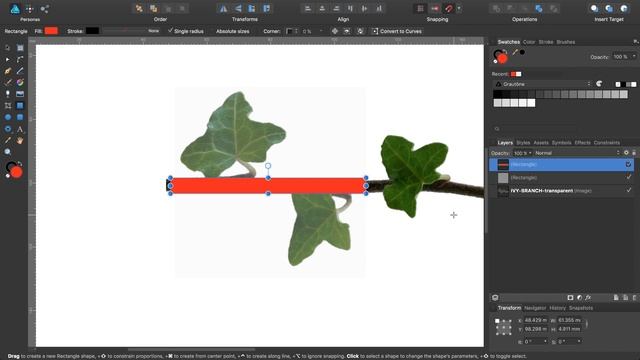This screenshot has width=640, height=360.
Task: Open the Snapping options dropdown arrow
Action: (459, 8)
